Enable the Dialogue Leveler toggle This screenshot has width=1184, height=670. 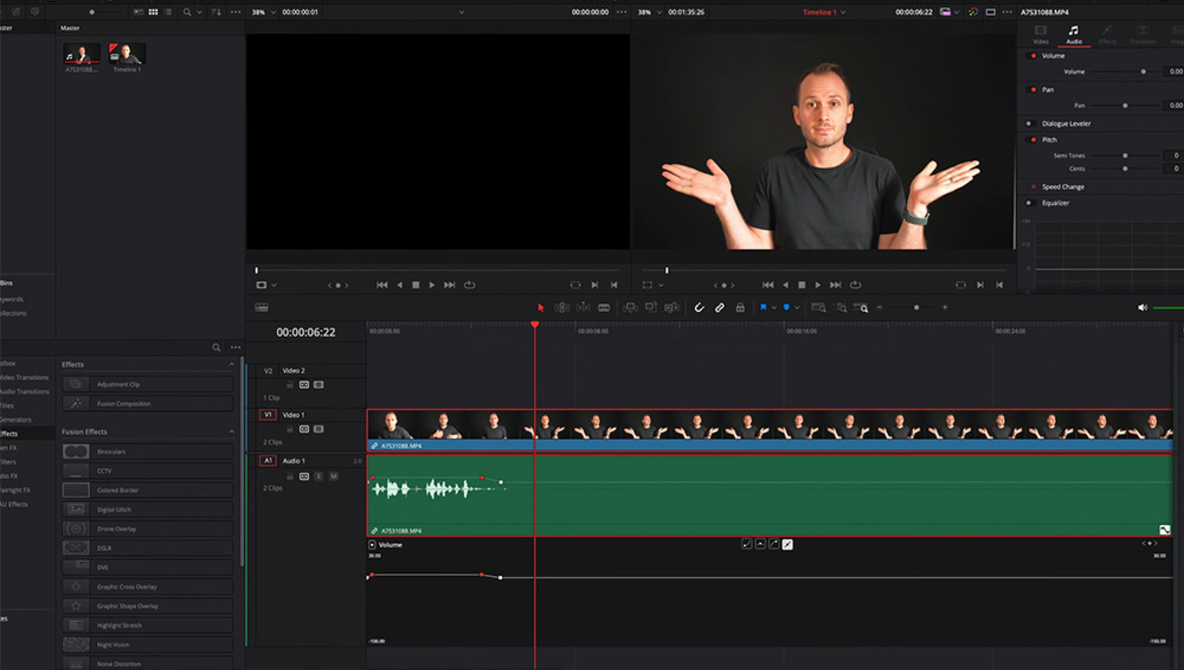tap(1029, 124)
